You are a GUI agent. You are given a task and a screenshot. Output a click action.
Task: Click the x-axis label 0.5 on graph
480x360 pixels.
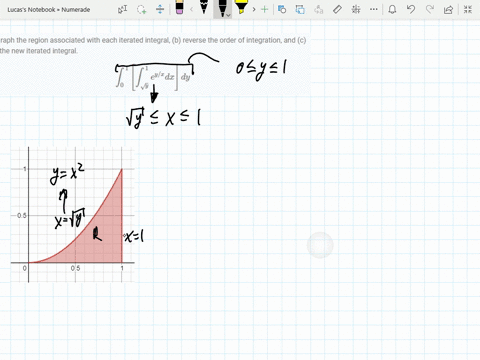(75, 268)
